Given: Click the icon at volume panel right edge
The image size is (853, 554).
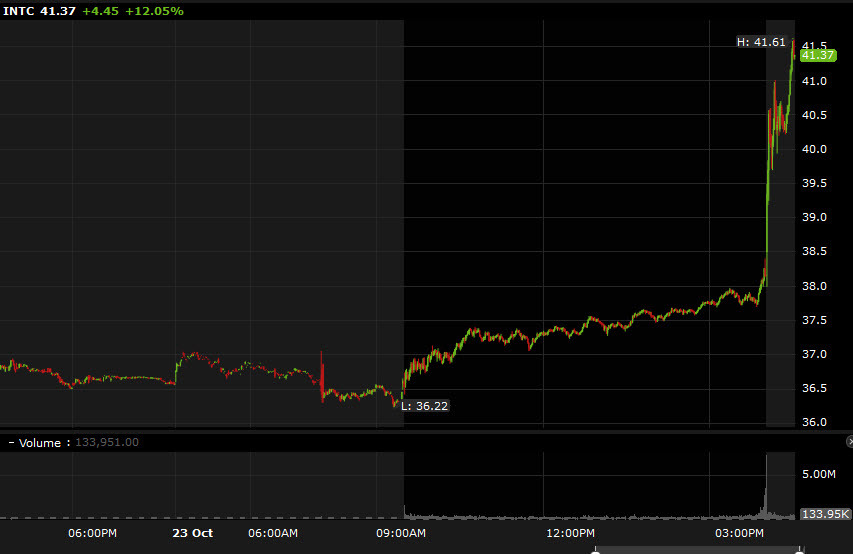Looking at the screenshot, I should coord(848,441).
